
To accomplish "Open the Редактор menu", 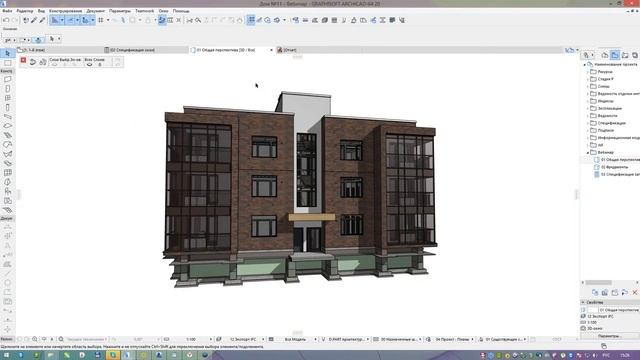I will point(24,11).
